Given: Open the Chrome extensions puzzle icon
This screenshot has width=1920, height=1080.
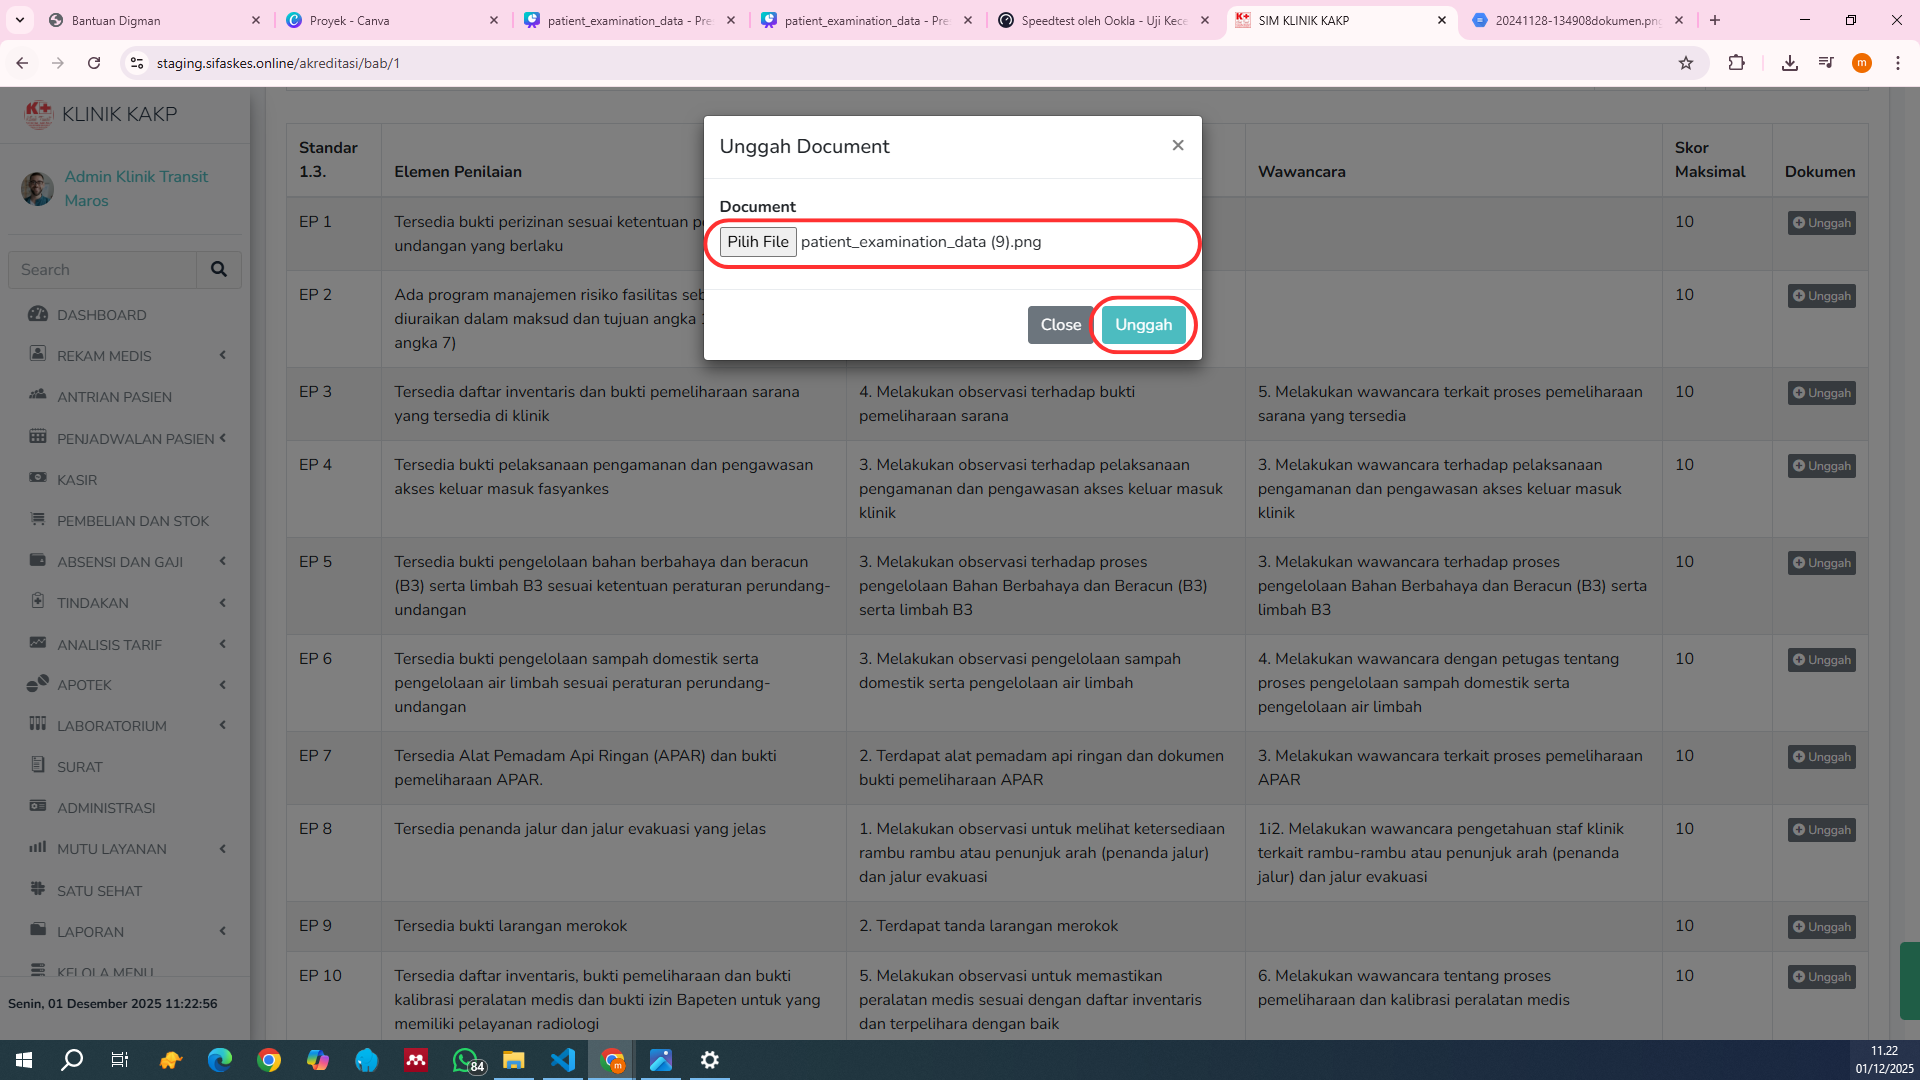Looking at the screenshot, I should [1736, 63].
